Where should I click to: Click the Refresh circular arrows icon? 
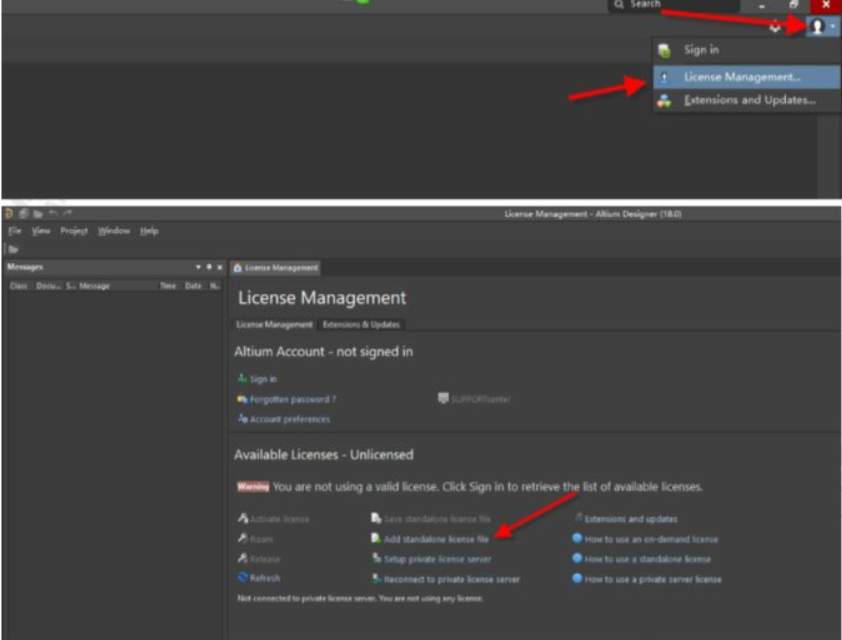coord(243,577)
